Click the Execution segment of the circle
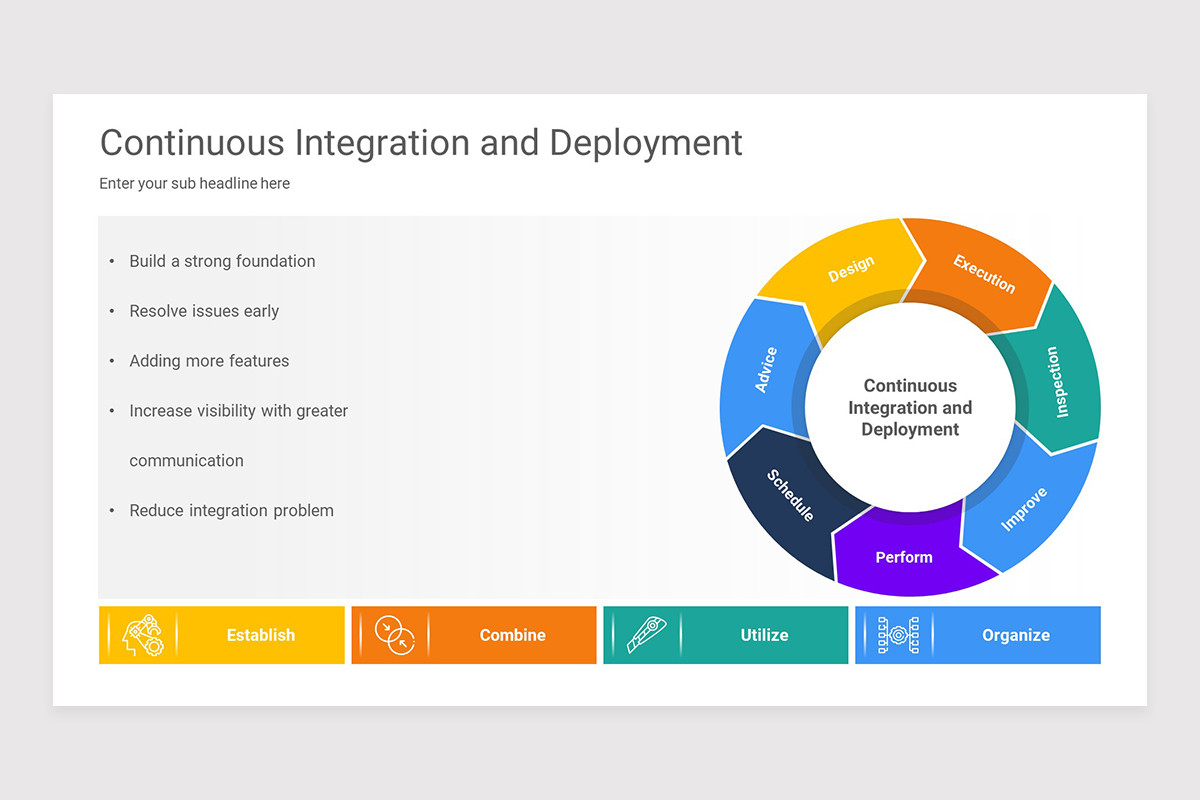Viewport: 1200px width, 800px height. coord(985,272)
